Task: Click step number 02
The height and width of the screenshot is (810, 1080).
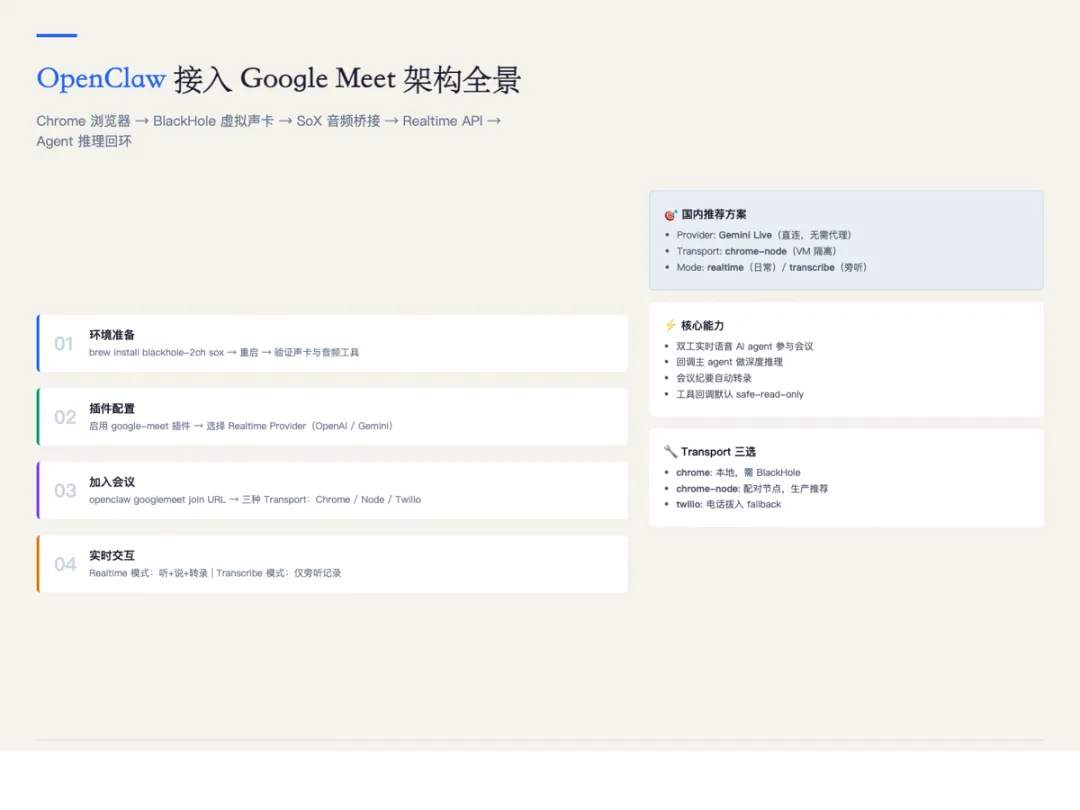Action: (x=65, y=417)
